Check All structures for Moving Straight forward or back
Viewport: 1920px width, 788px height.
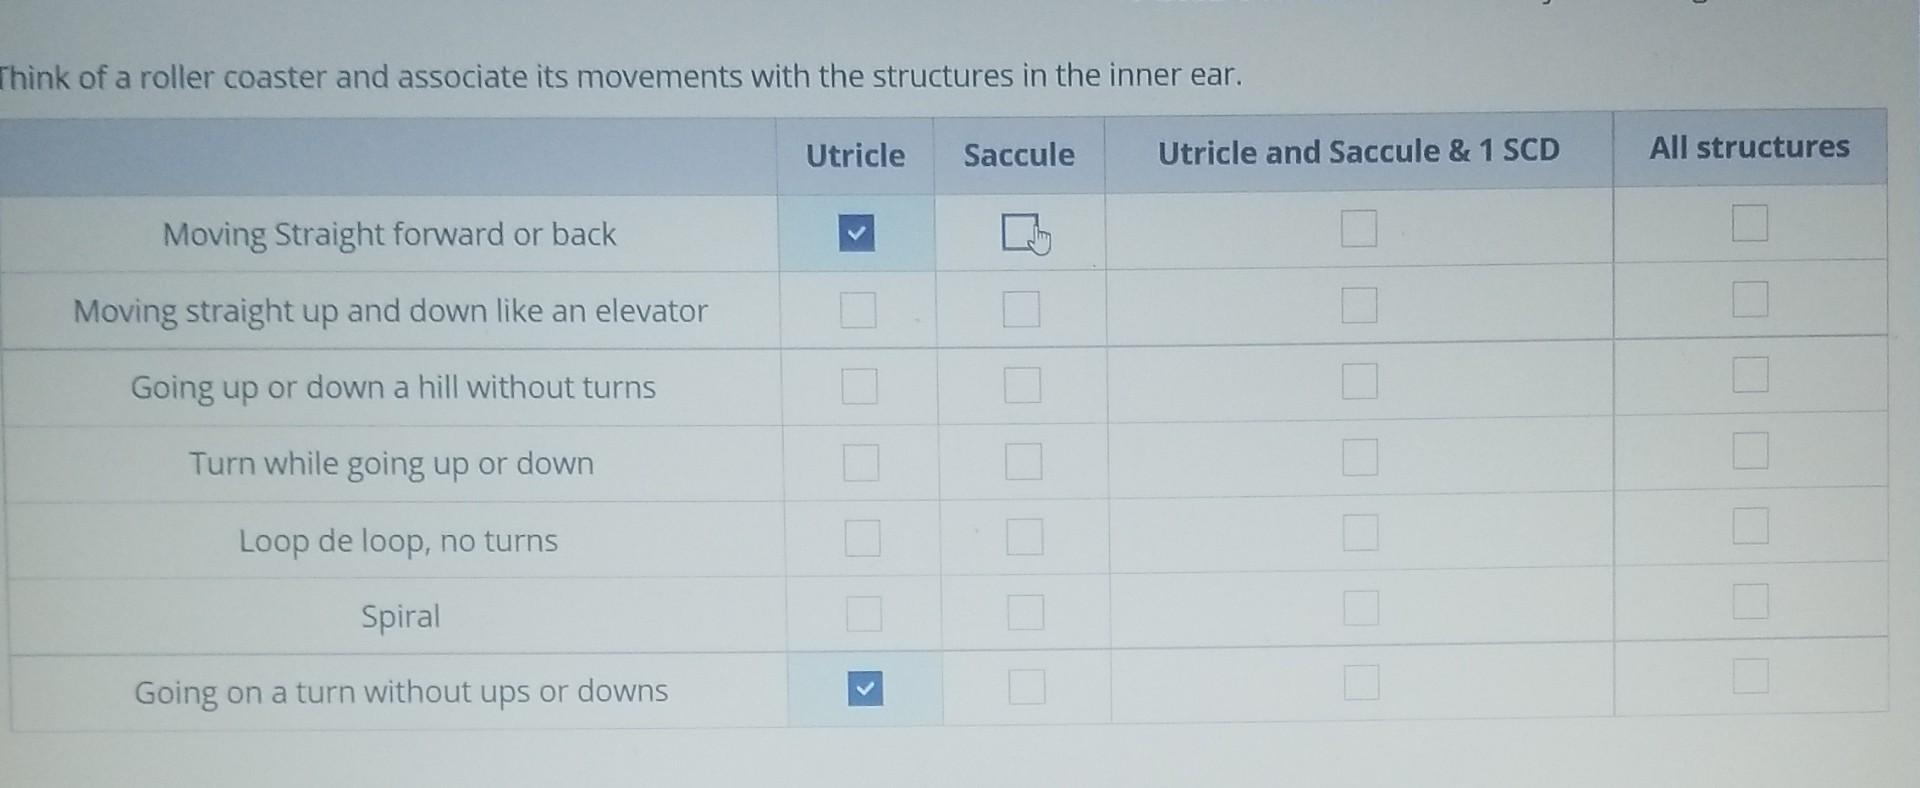[x=1750, y=223]
